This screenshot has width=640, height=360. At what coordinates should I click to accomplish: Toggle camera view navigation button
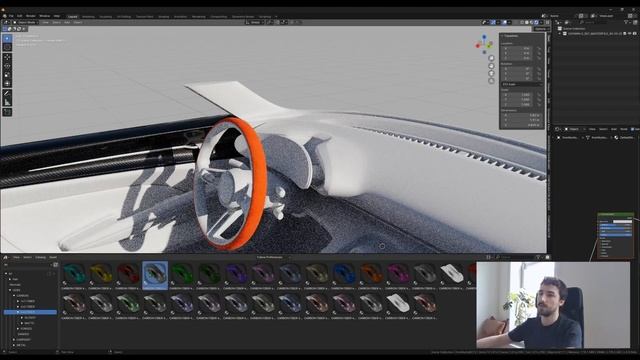491,73
